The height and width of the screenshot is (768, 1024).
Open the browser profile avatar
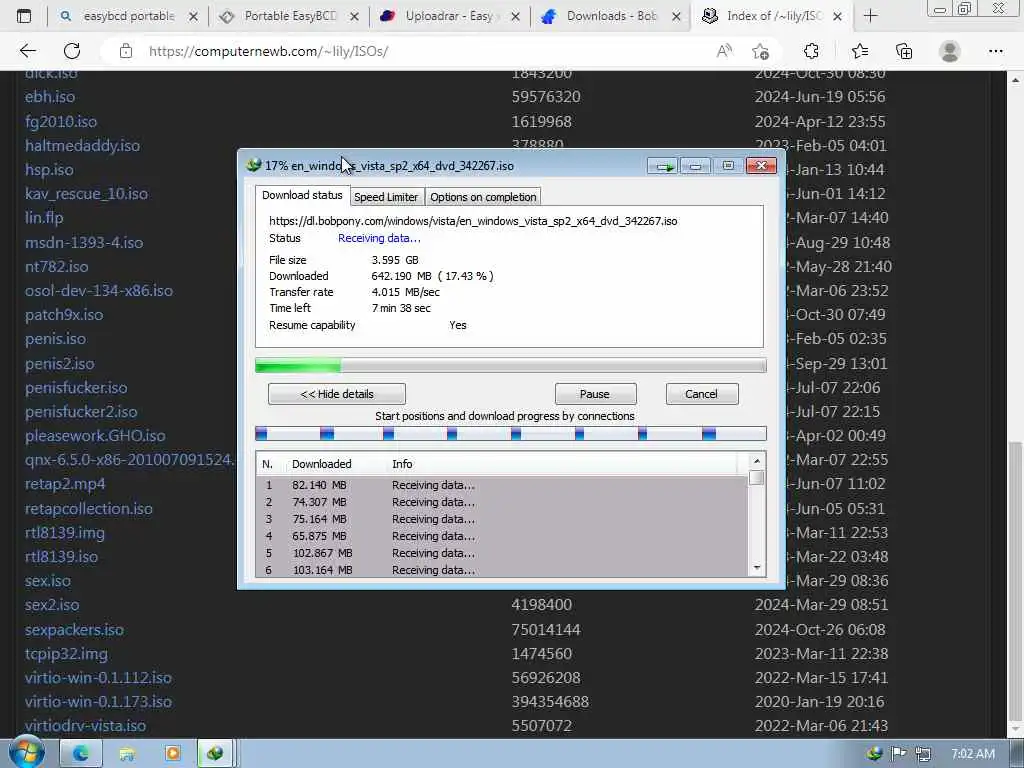pyautogui.click(x=950, y=51)
